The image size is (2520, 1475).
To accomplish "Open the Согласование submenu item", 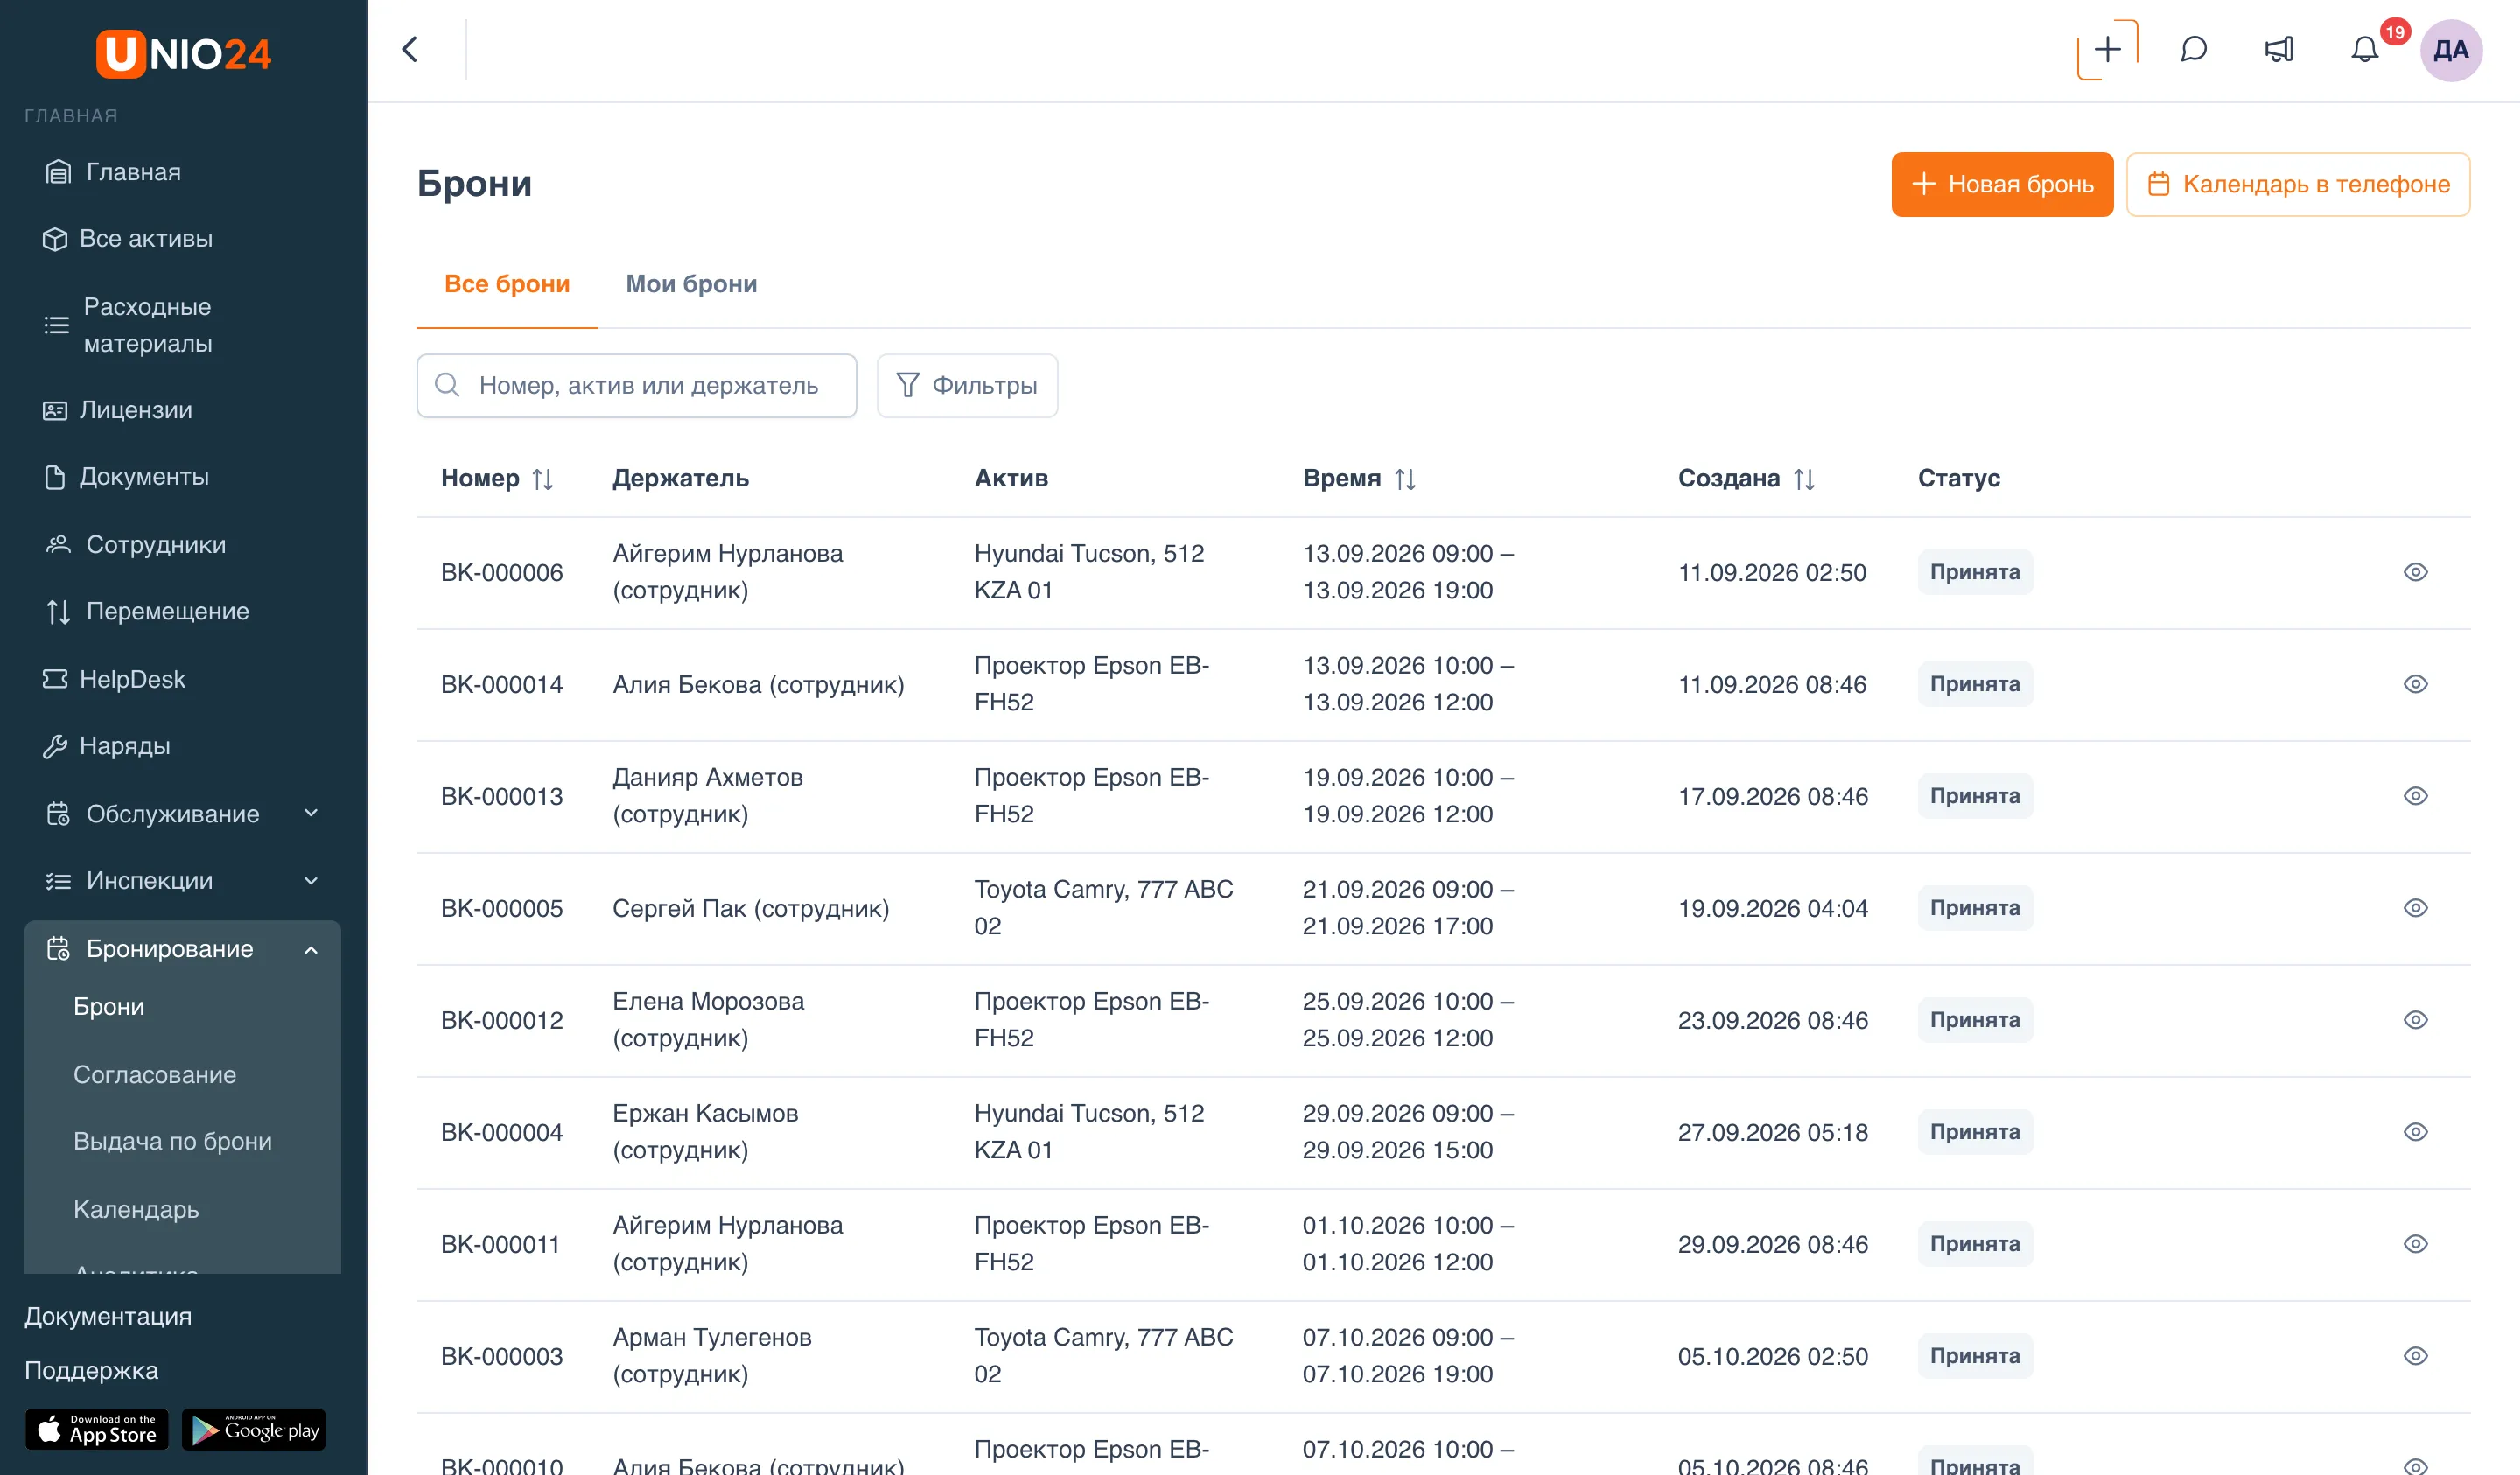I will coord(155,1074).
